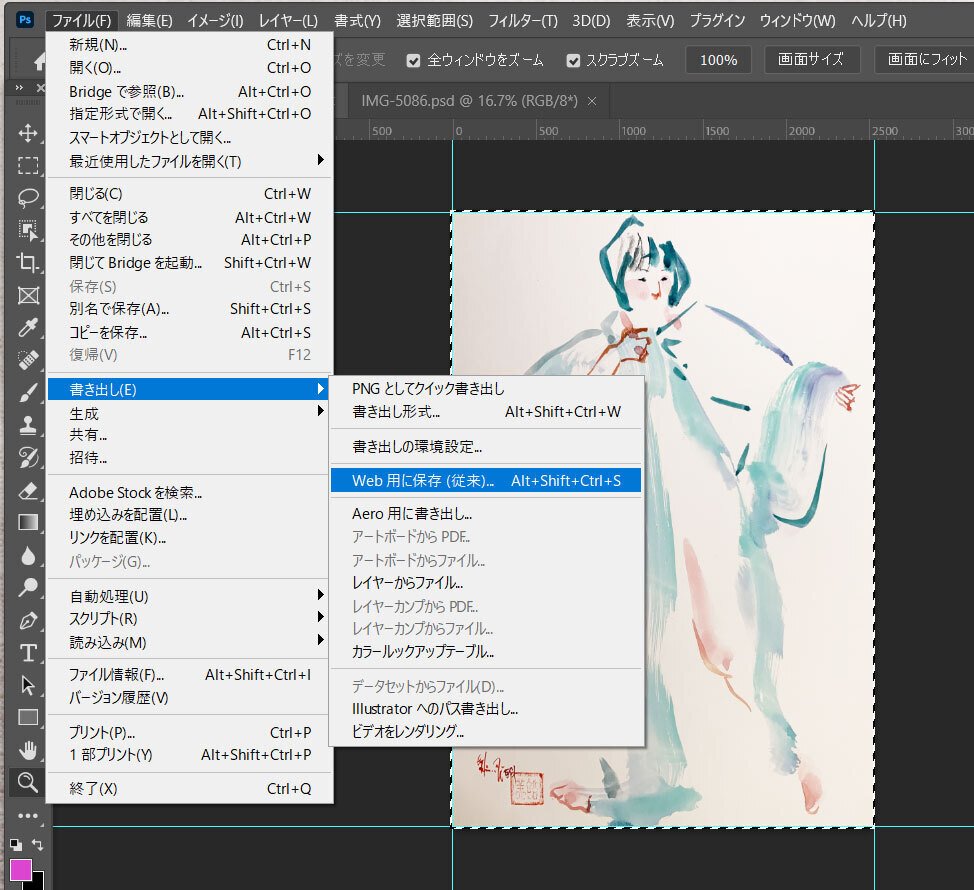
Task: Choose コピーを保存... menu entry
Action: [190, 333]
